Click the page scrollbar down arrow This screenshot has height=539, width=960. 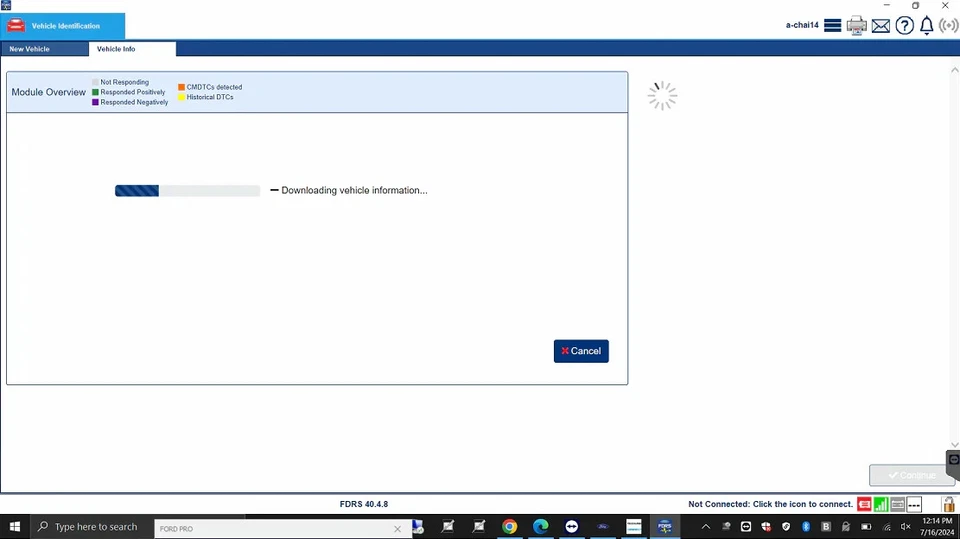pyautogui.click(x=954, y=445)
